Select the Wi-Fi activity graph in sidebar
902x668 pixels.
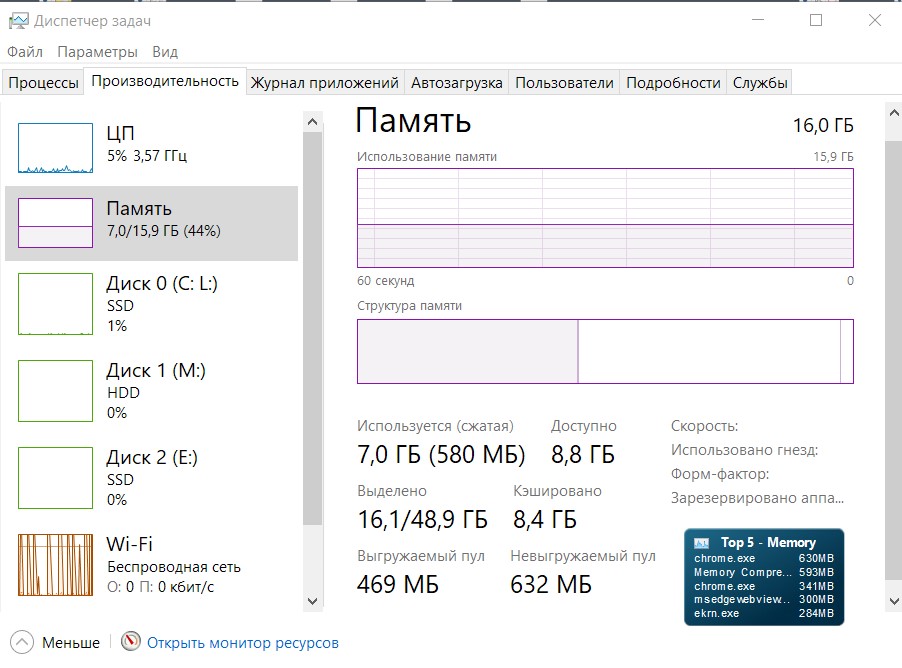tap(55, 564)
